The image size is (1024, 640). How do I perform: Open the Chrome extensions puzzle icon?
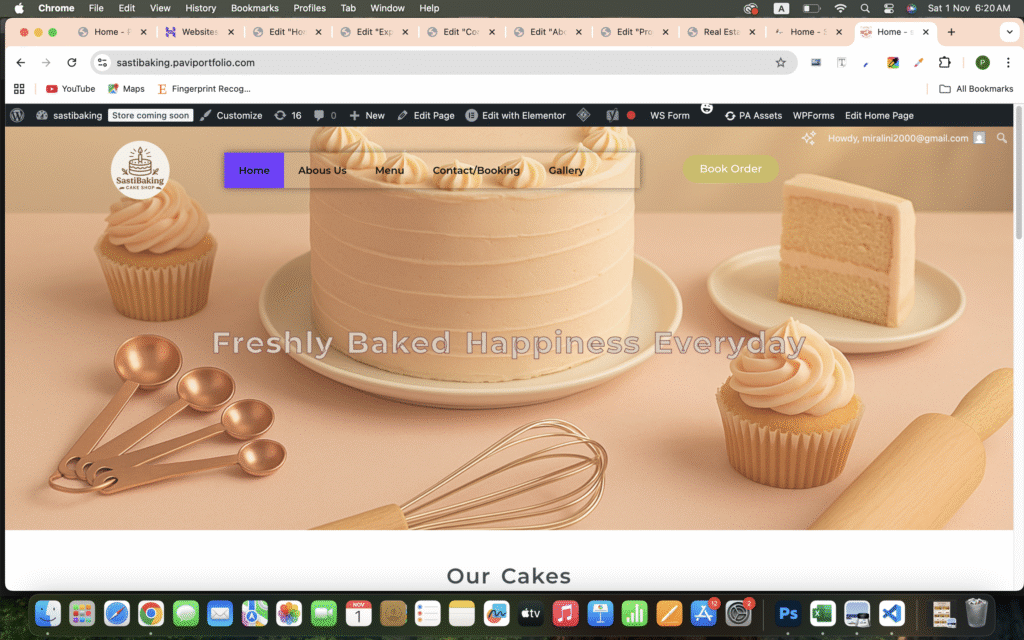[944, 62]
